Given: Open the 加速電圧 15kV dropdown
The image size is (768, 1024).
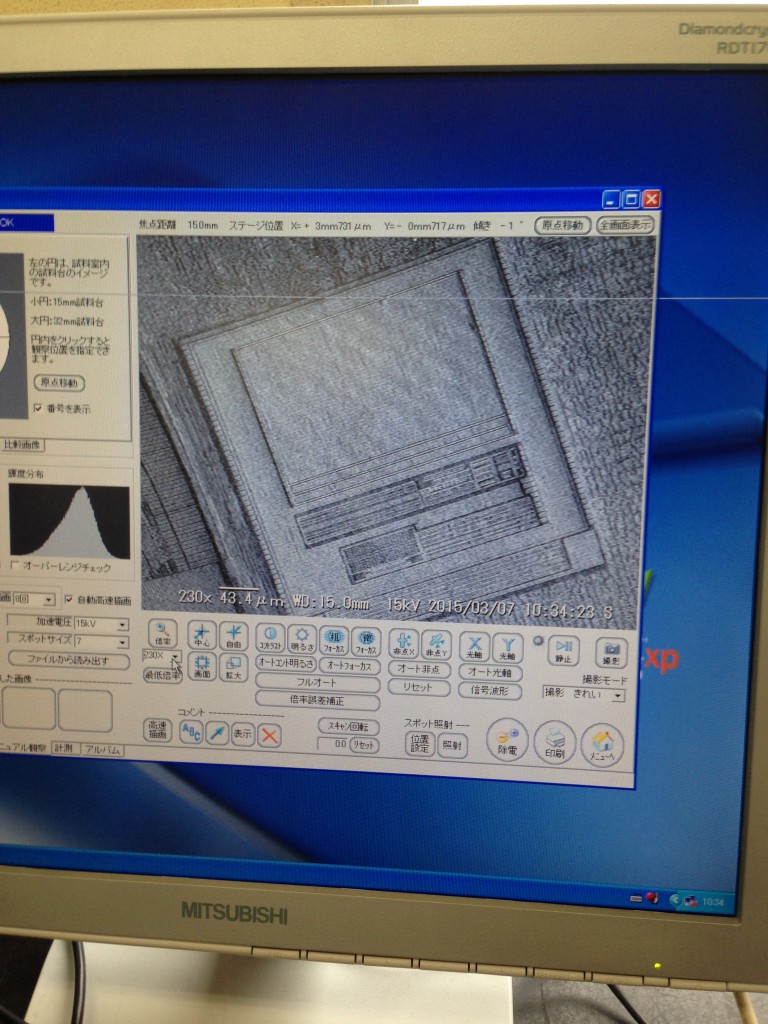Looking at the screenshot, I should point(101,623).
